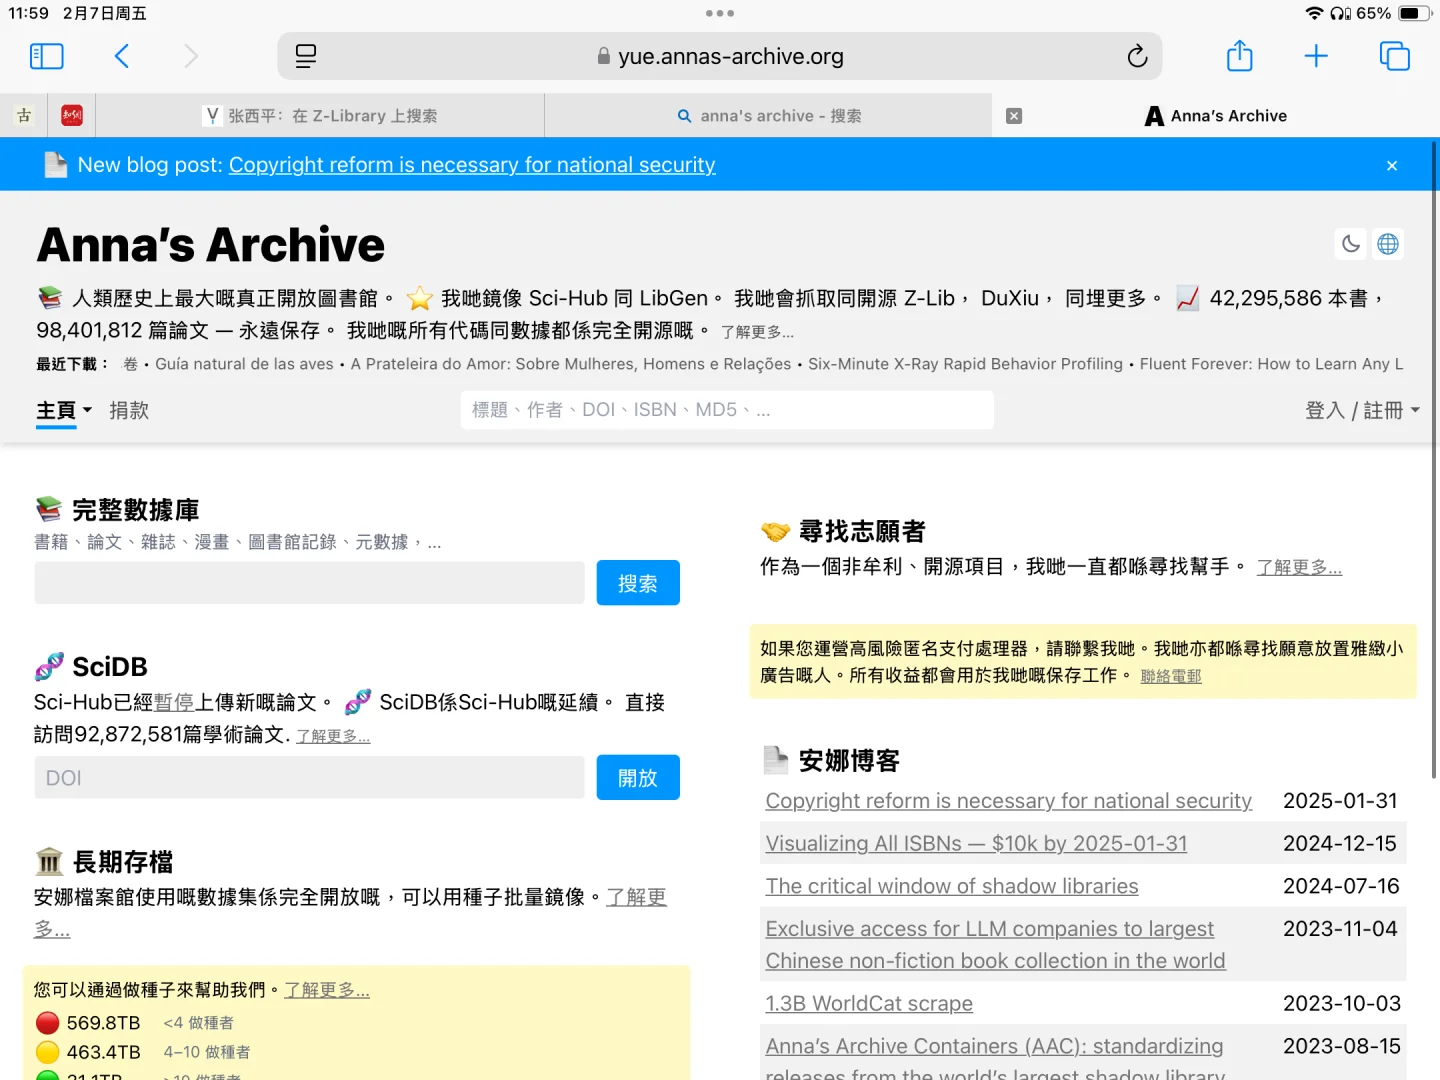
Task: Open volunteers 了解更多 link
Action: [x=1299, y=567]
